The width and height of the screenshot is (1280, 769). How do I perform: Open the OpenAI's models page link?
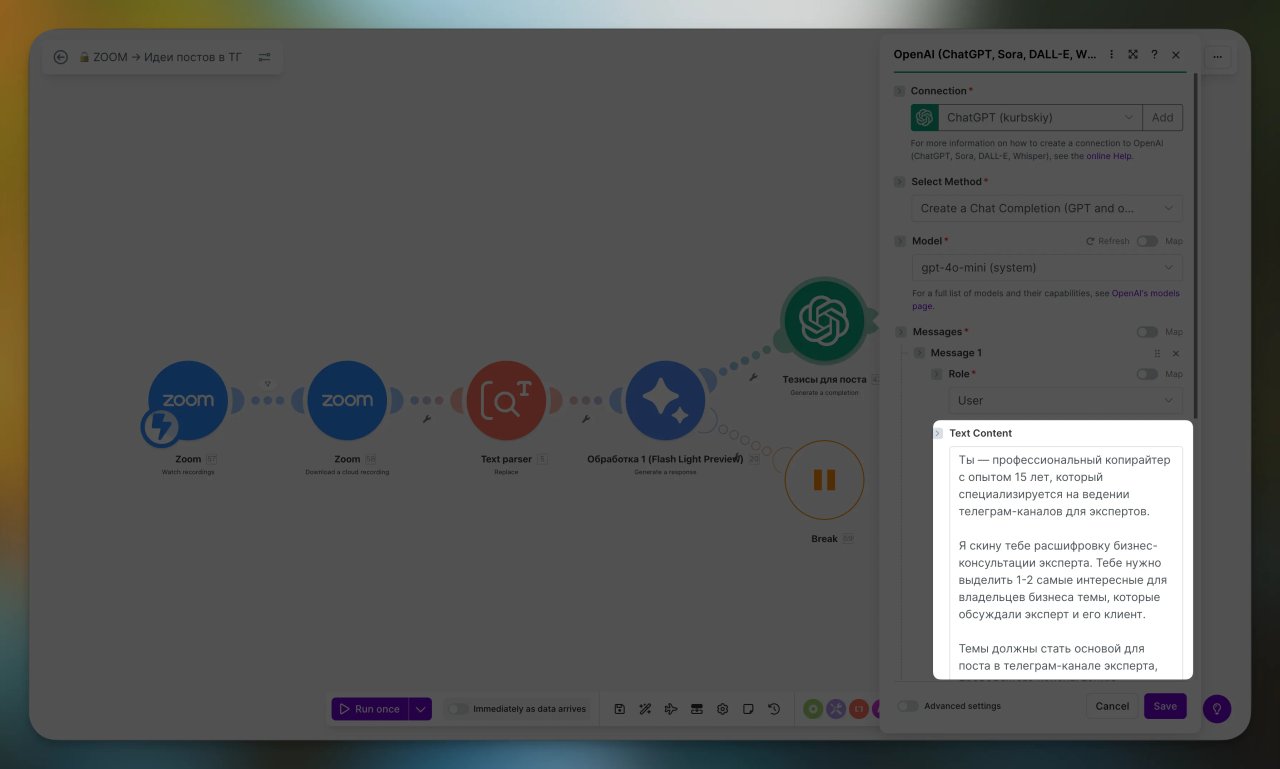click(1046, 300)
